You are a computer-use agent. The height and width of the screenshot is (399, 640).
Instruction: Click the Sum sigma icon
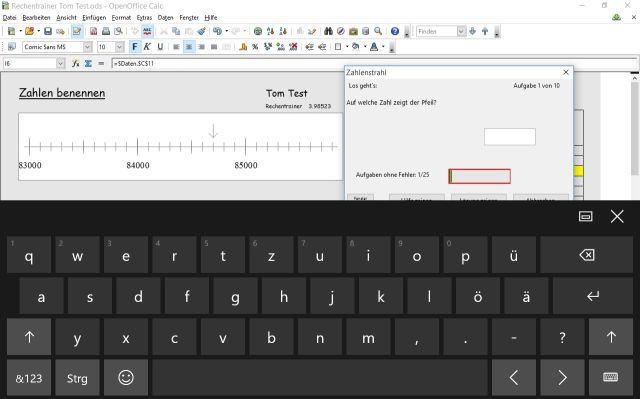(x=88, y=64)
